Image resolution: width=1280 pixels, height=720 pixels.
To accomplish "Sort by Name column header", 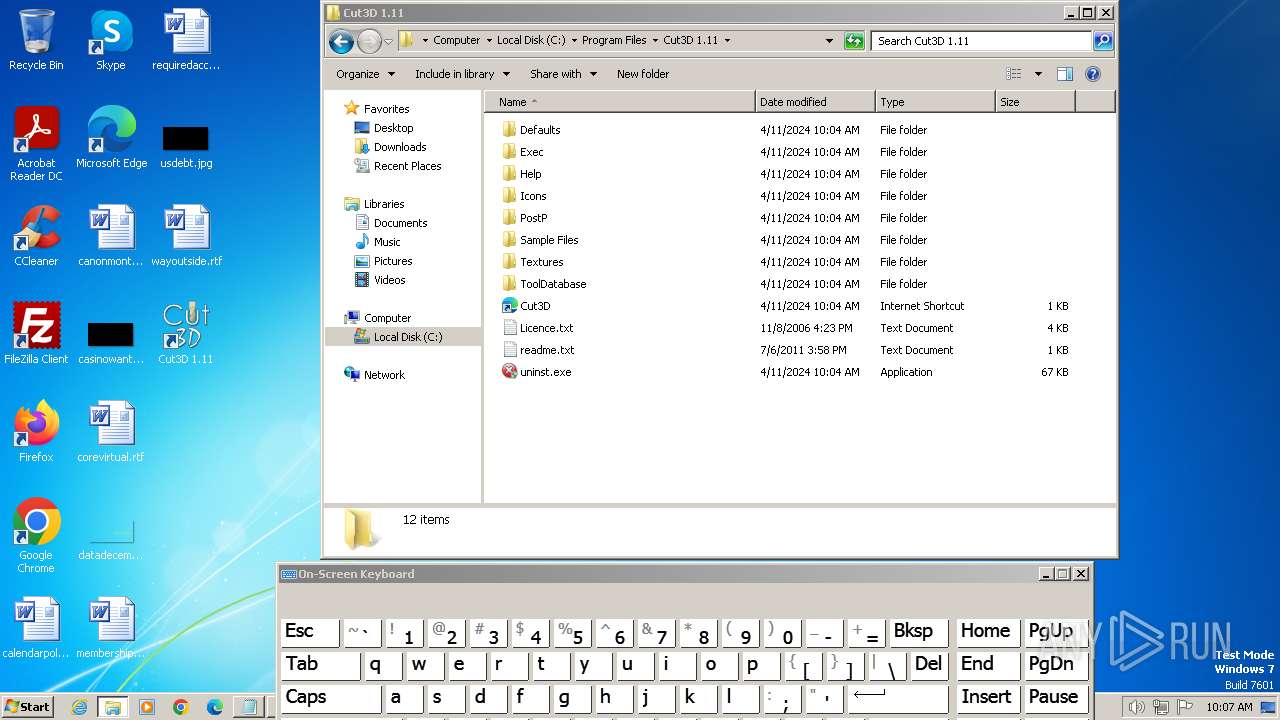I will (x=620, y=102).
